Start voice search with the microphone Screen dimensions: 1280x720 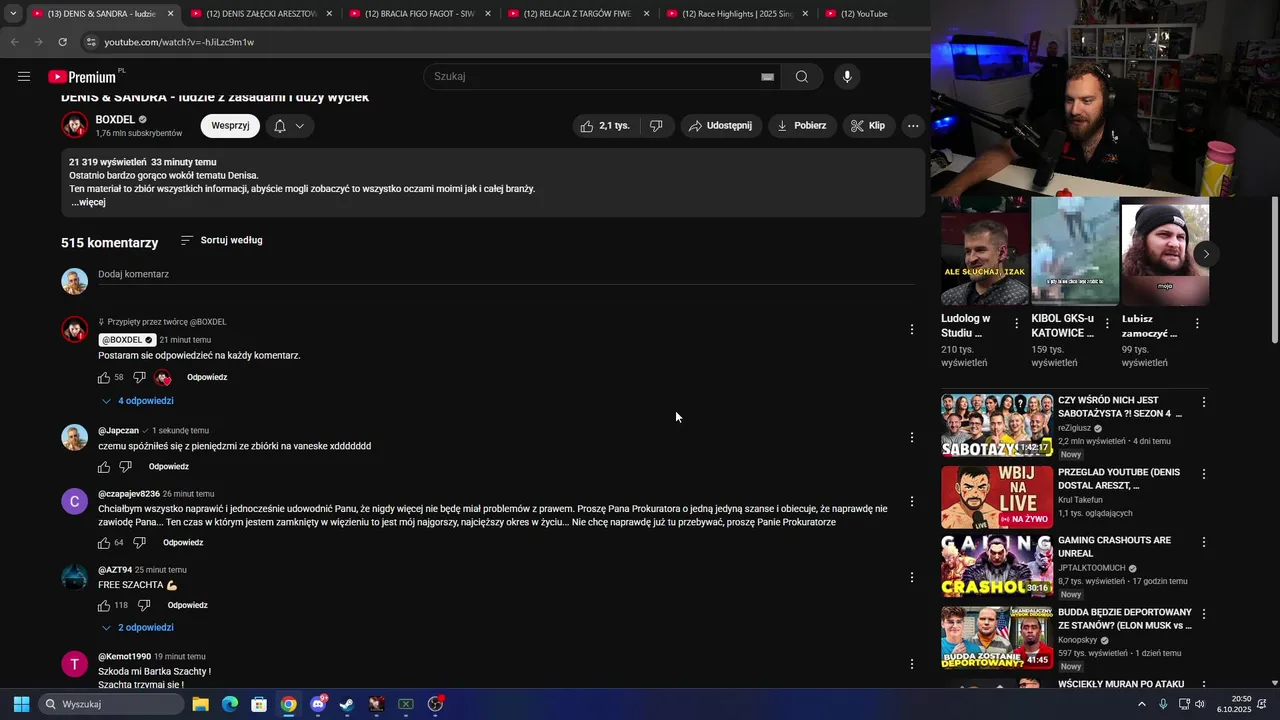click(x=847, y=77)
